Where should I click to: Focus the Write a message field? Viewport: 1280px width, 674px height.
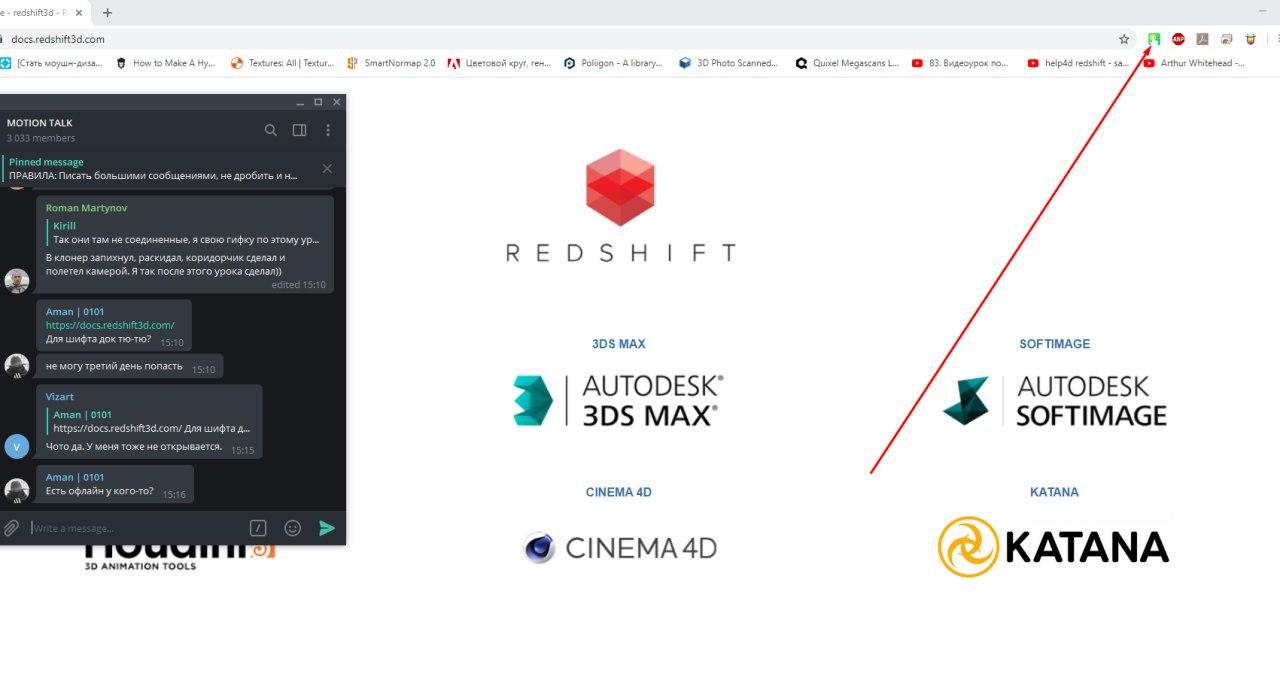click(135, 528)
